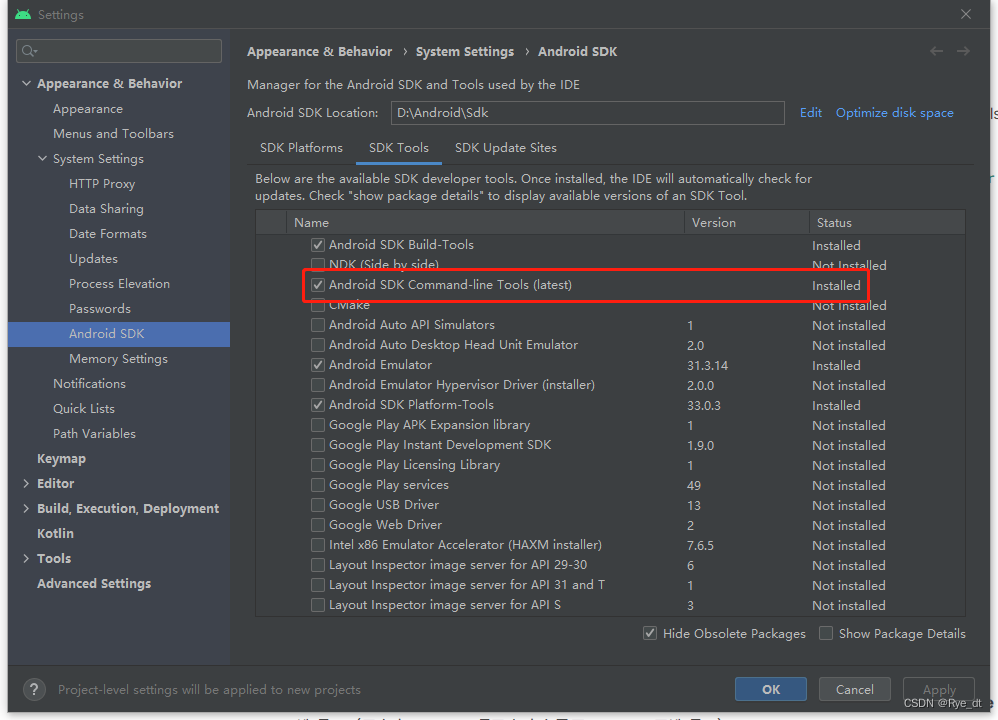Check Intel x86 Emulator Accelerator (HAXM installer)
The height and width of the screenshot is (720, 998).
click(318, 544)
